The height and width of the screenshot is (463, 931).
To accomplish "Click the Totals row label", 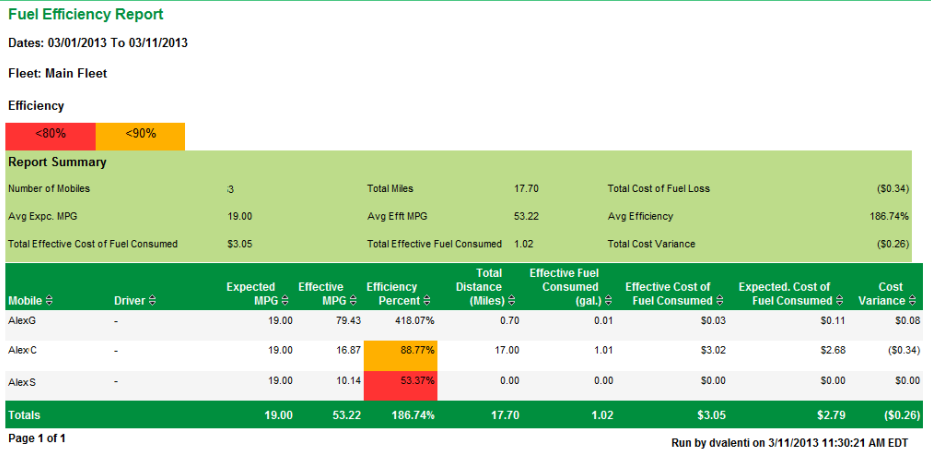I will [24, 416].
